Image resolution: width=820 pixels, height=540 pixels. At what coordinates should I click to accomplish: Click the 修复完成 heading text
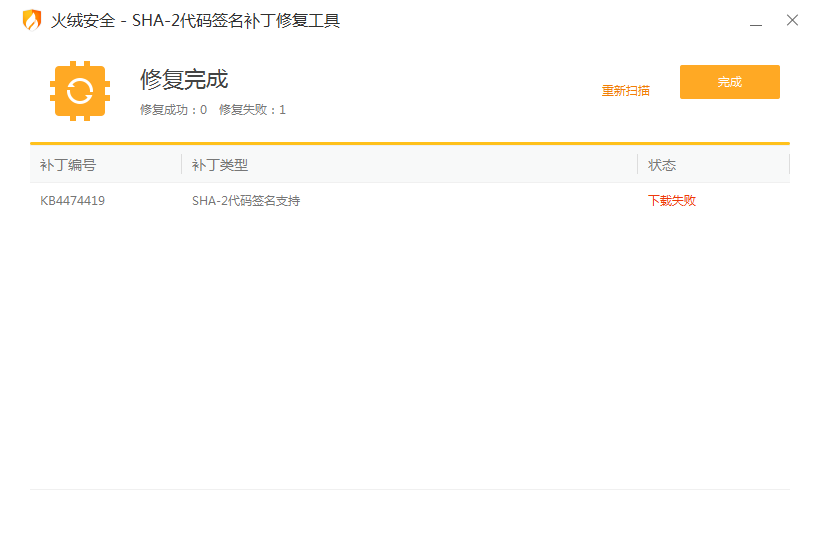click(x=184, y=79)
